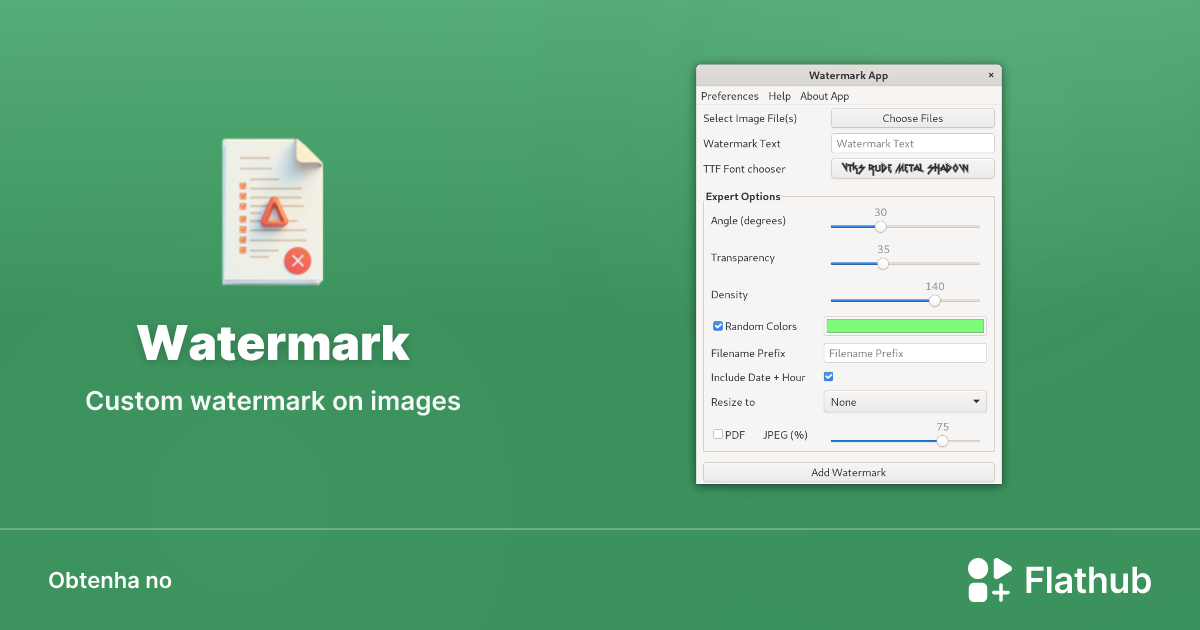Select About App in the menu bar

pyautogui.click(x=824, y=96)
